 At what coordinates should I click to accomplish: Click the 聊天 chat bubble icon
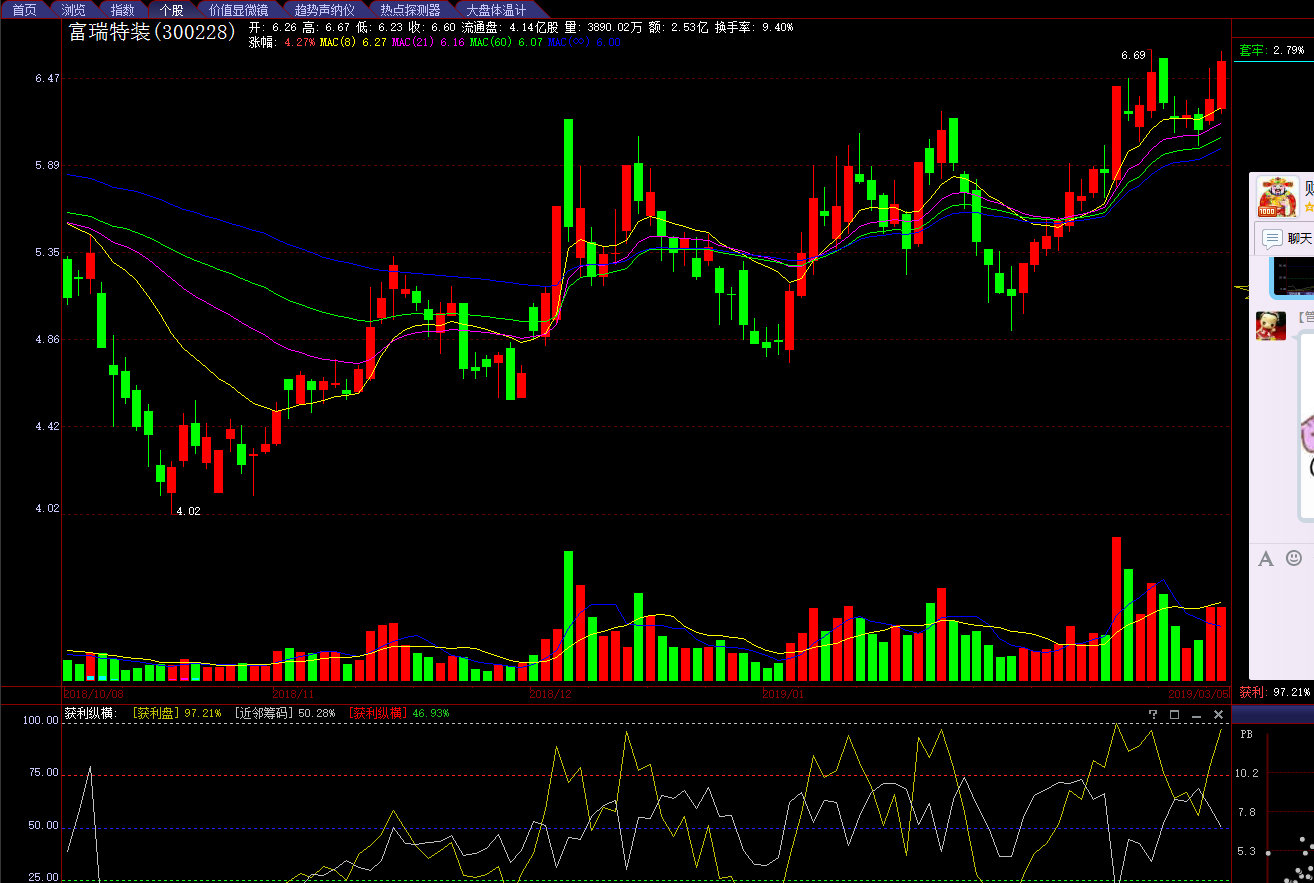pyautogui.click(x=1272, y=238)
